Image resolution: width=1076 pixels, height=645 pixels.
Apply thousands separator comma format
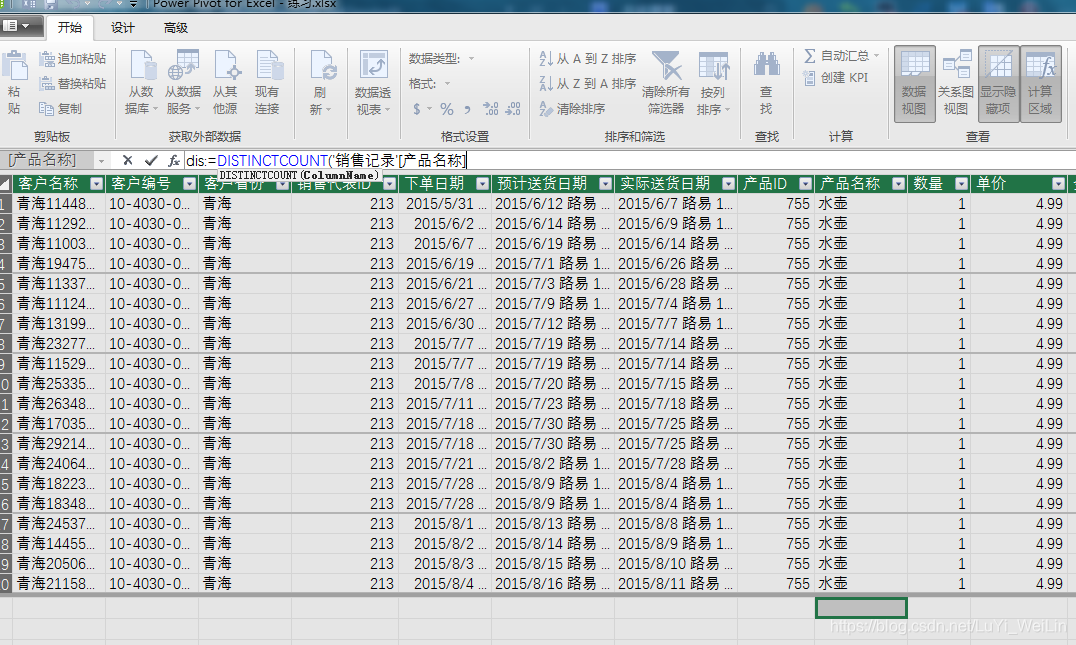(468, 109)
